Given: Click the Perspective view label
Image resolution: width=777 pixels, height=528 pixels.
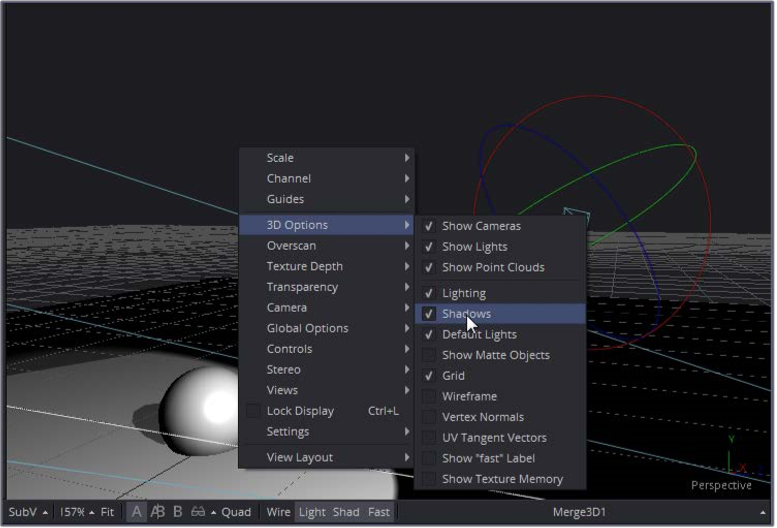Looking at the screenshot, I should pos(721,486).
